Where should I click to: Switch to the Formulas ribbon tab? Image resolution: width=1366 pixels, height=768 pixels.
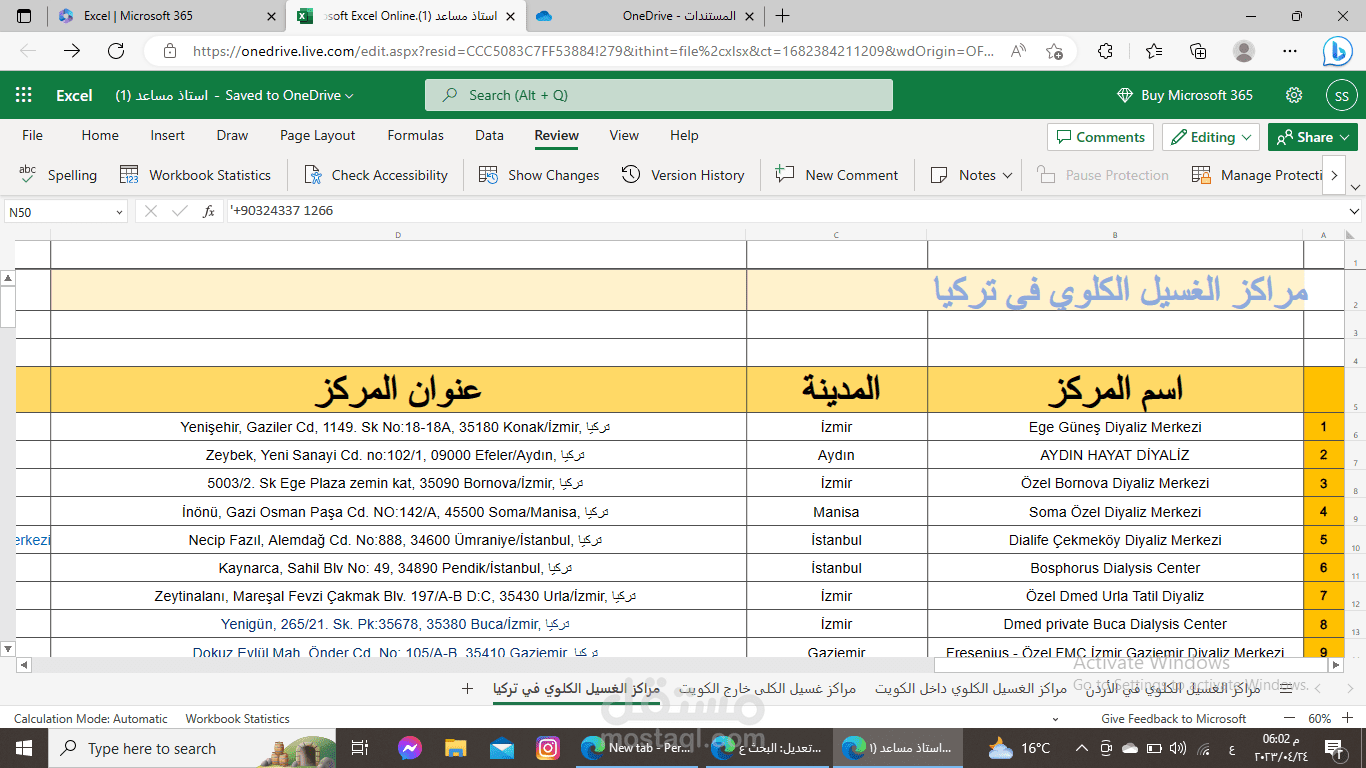click(415, 135)
